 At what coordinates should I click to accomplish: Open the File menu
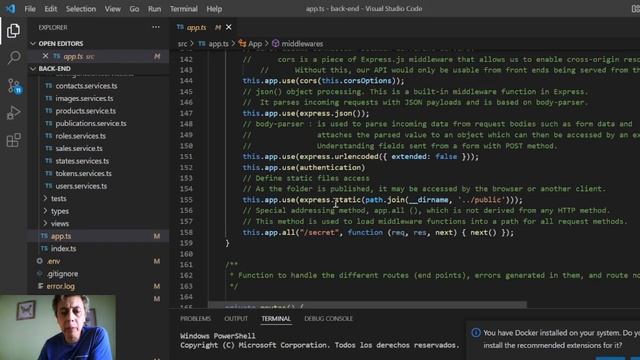tap(30, 9)
